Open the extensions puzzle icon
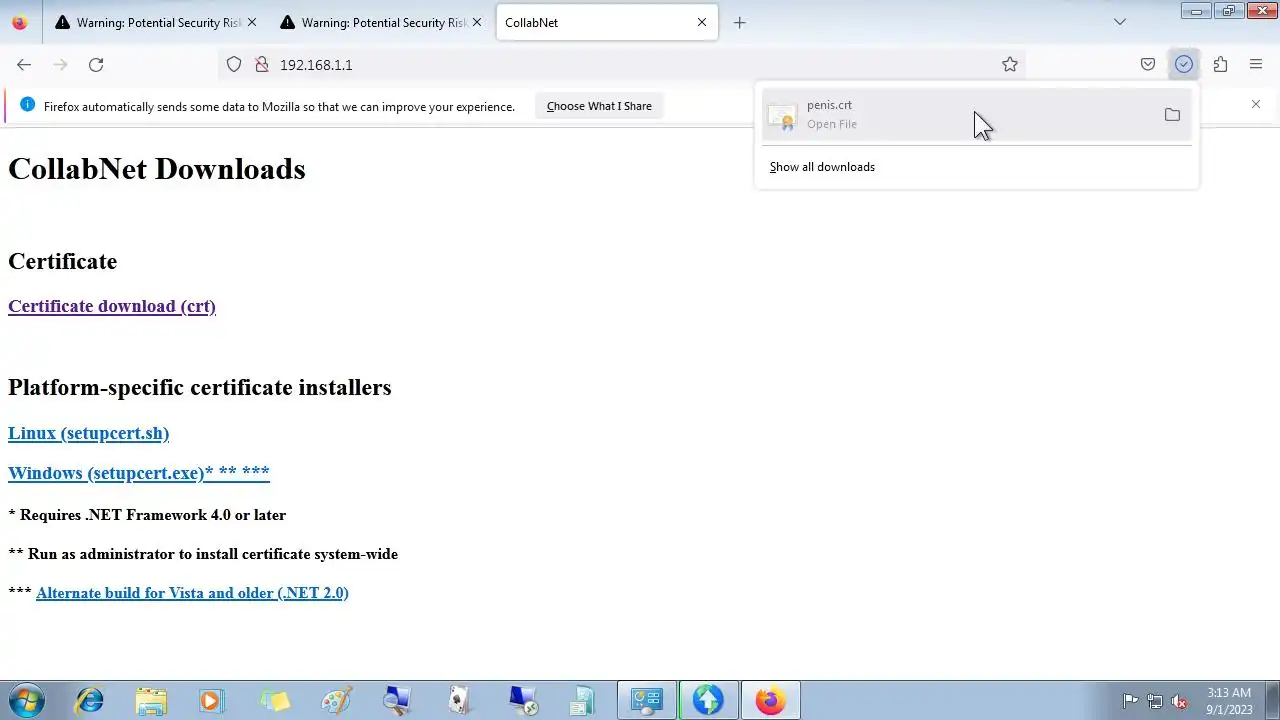The height and width of the screenshot is (720, 1280). click(x=1220, y=64)
